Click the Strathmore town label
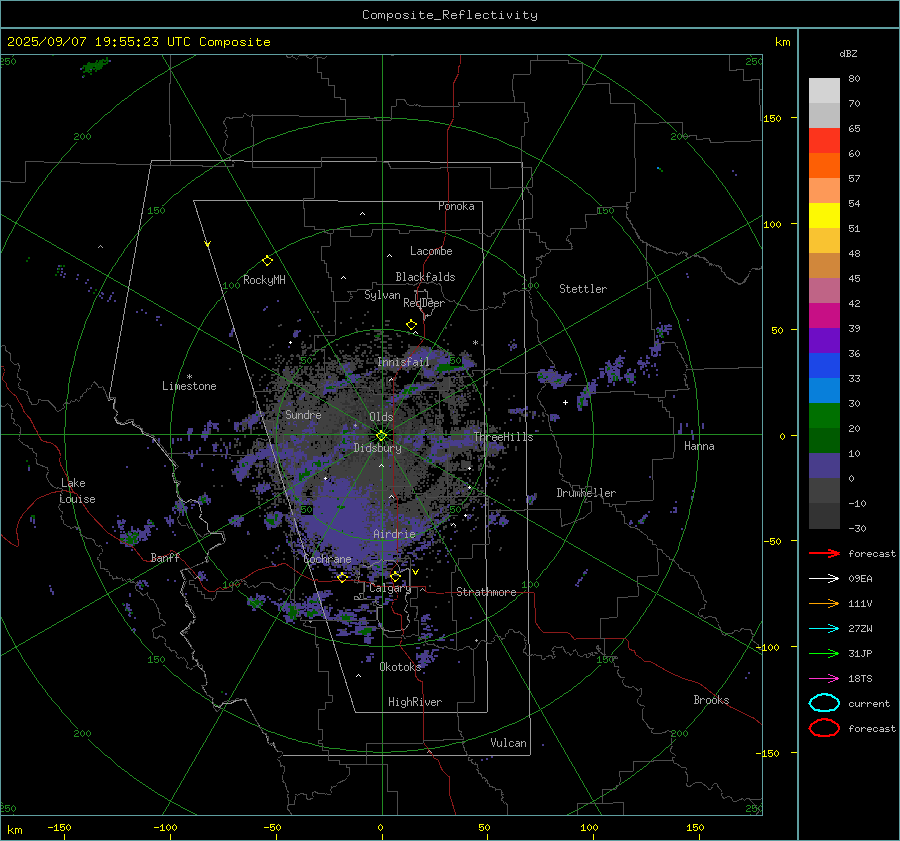This screenshot has height=841, width=900. (x=486, y=592)
